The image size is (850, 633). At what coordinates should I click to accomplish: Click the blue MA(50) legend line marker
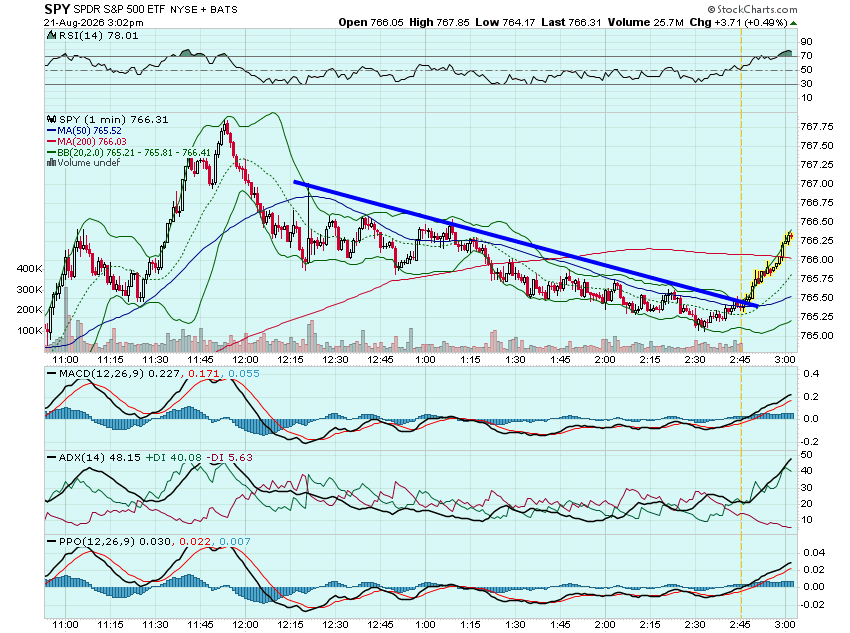pyautogui.click(x=51, y=131)
